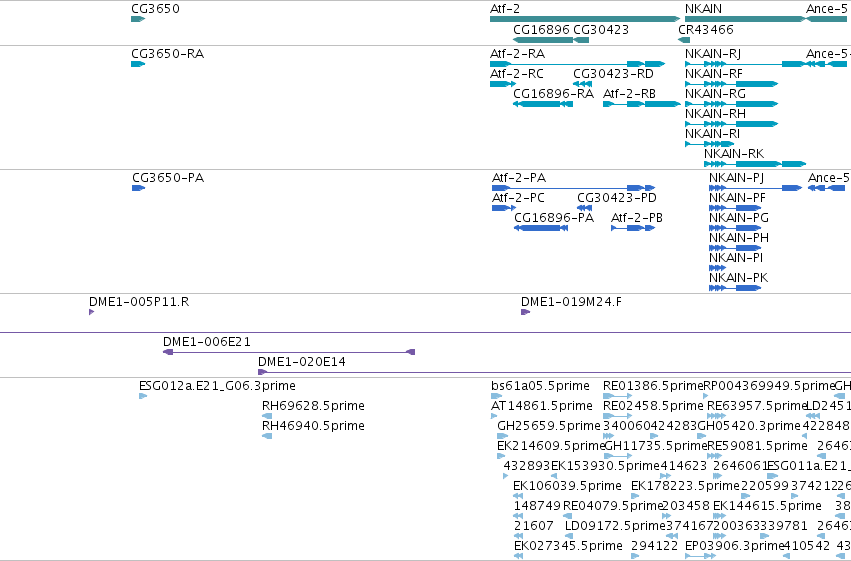The image size is (851, 561).
Task: Select the NKAIN-RJ transcript
Action: pos(745,64)
